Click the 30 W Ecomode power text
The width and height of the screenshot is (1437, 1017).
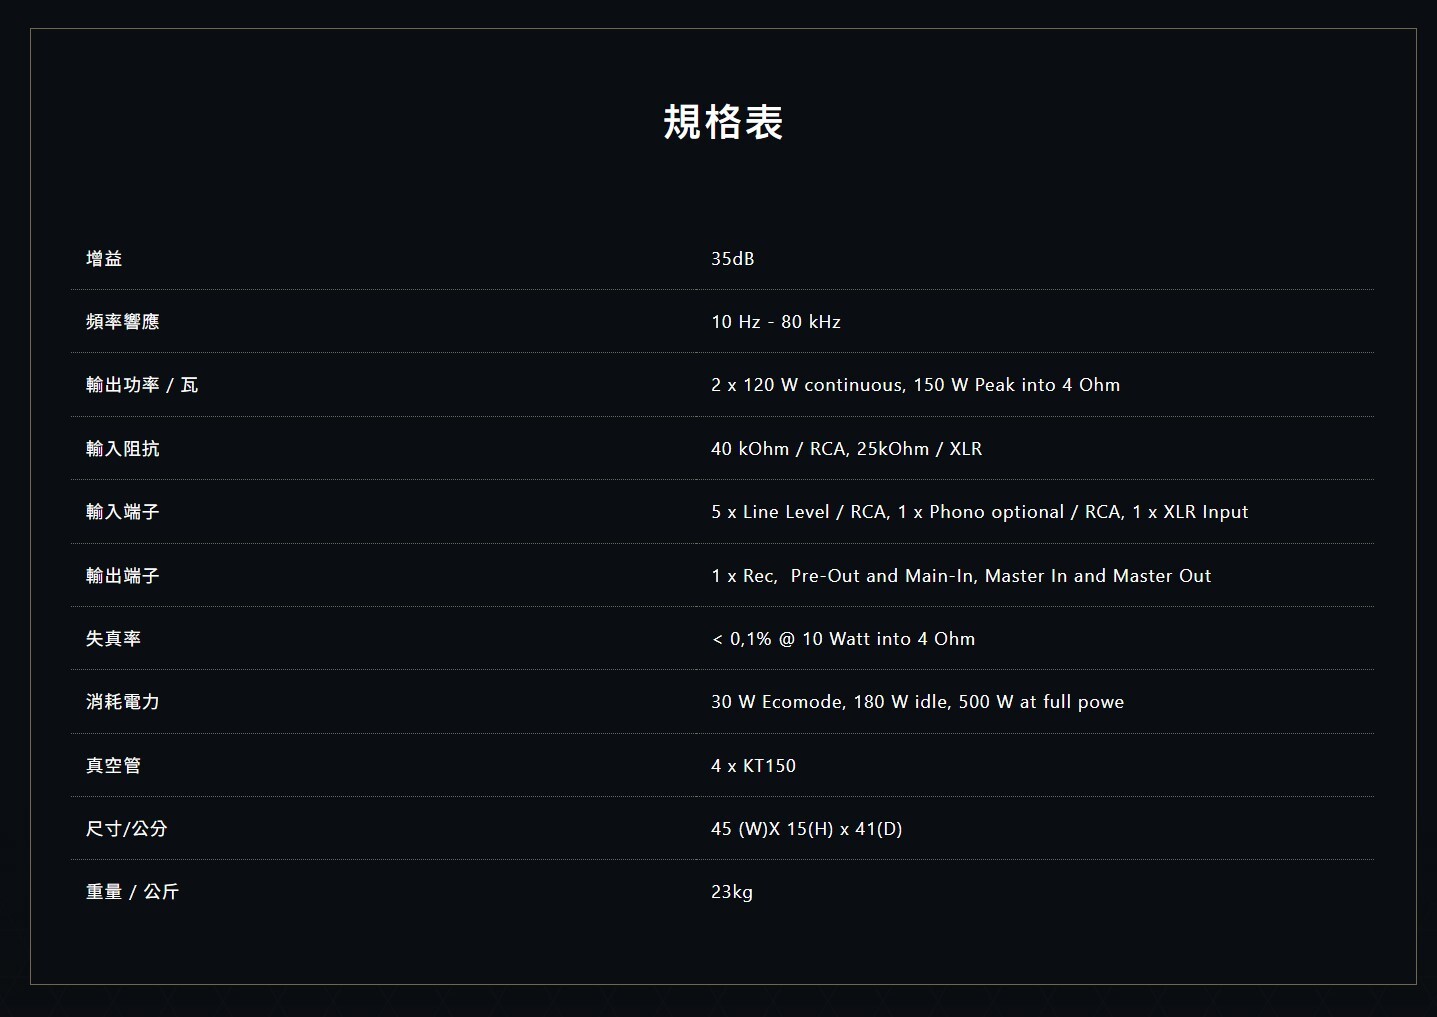(x=777, y=702)
